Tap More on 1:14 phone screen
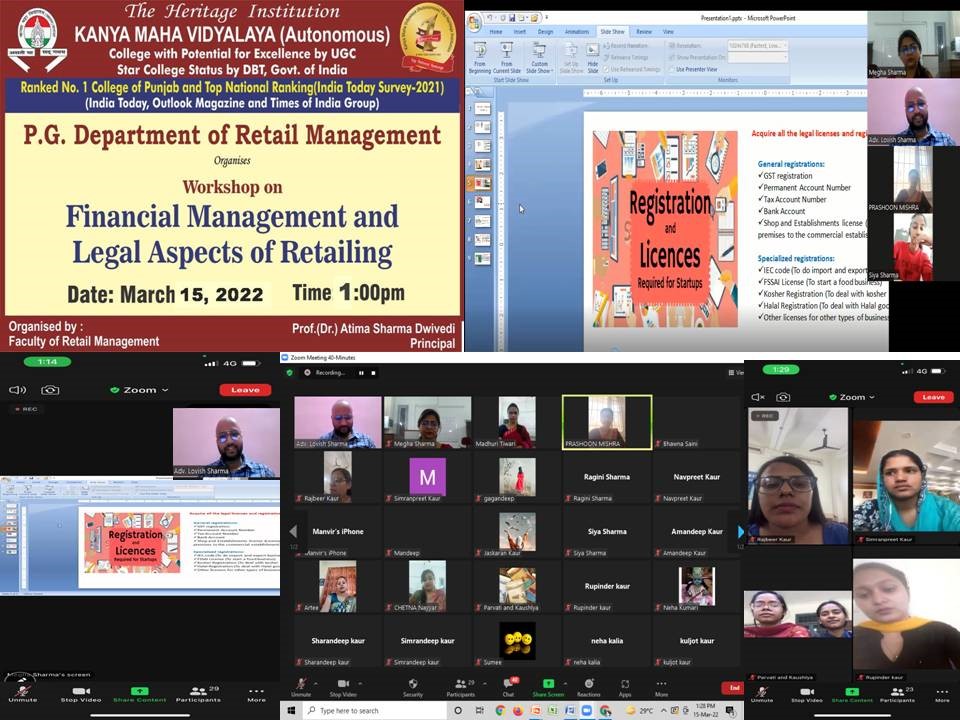This screenshot has width=960, height=720. tap(257, 694)
